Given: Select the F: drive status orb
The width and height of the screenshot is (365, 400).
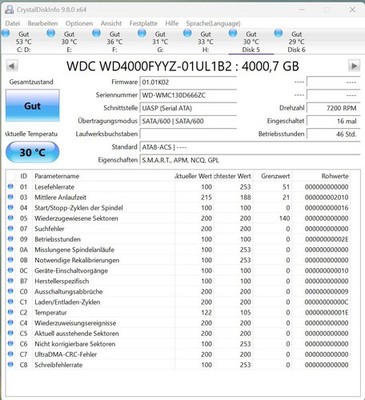Looking at the screenshot, I should coord(97,33).
